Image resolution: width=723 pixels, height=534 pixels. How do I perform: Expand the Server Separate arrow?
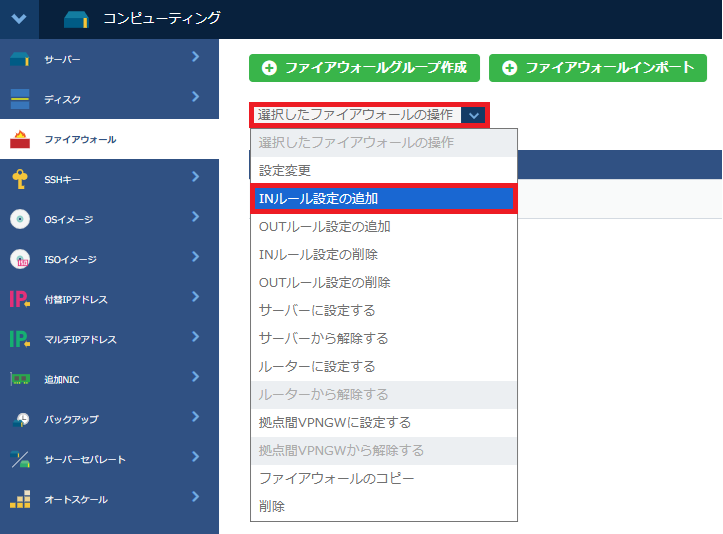coord(196,457)
